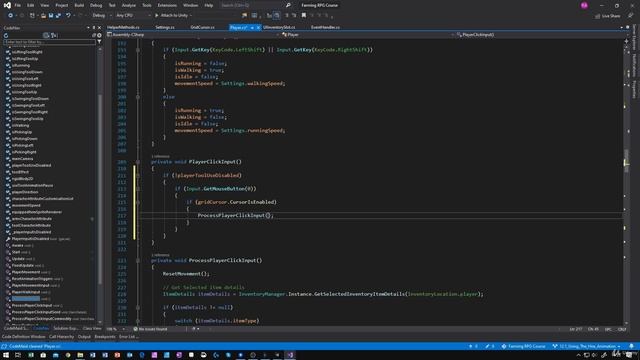Click the Attach to Unity button
The height and width of the screenshot is (360, 640).
(x=171, y=16)
